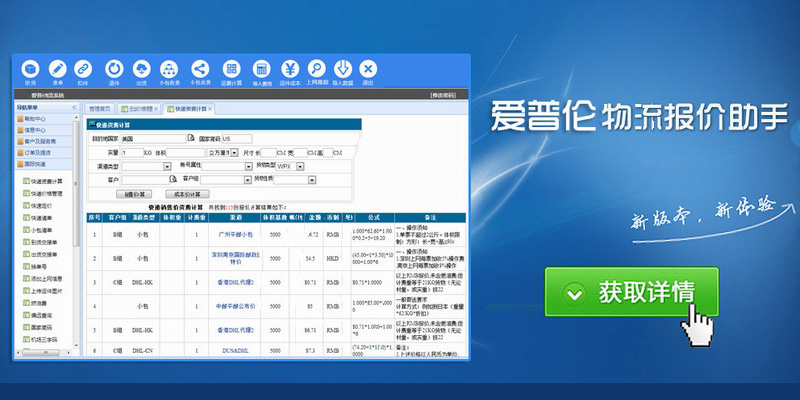Image resolution: width=800 pixels, height=400 pixels.
Task: Click the 退件 circular arrow icon
Action: pos(114,69)
